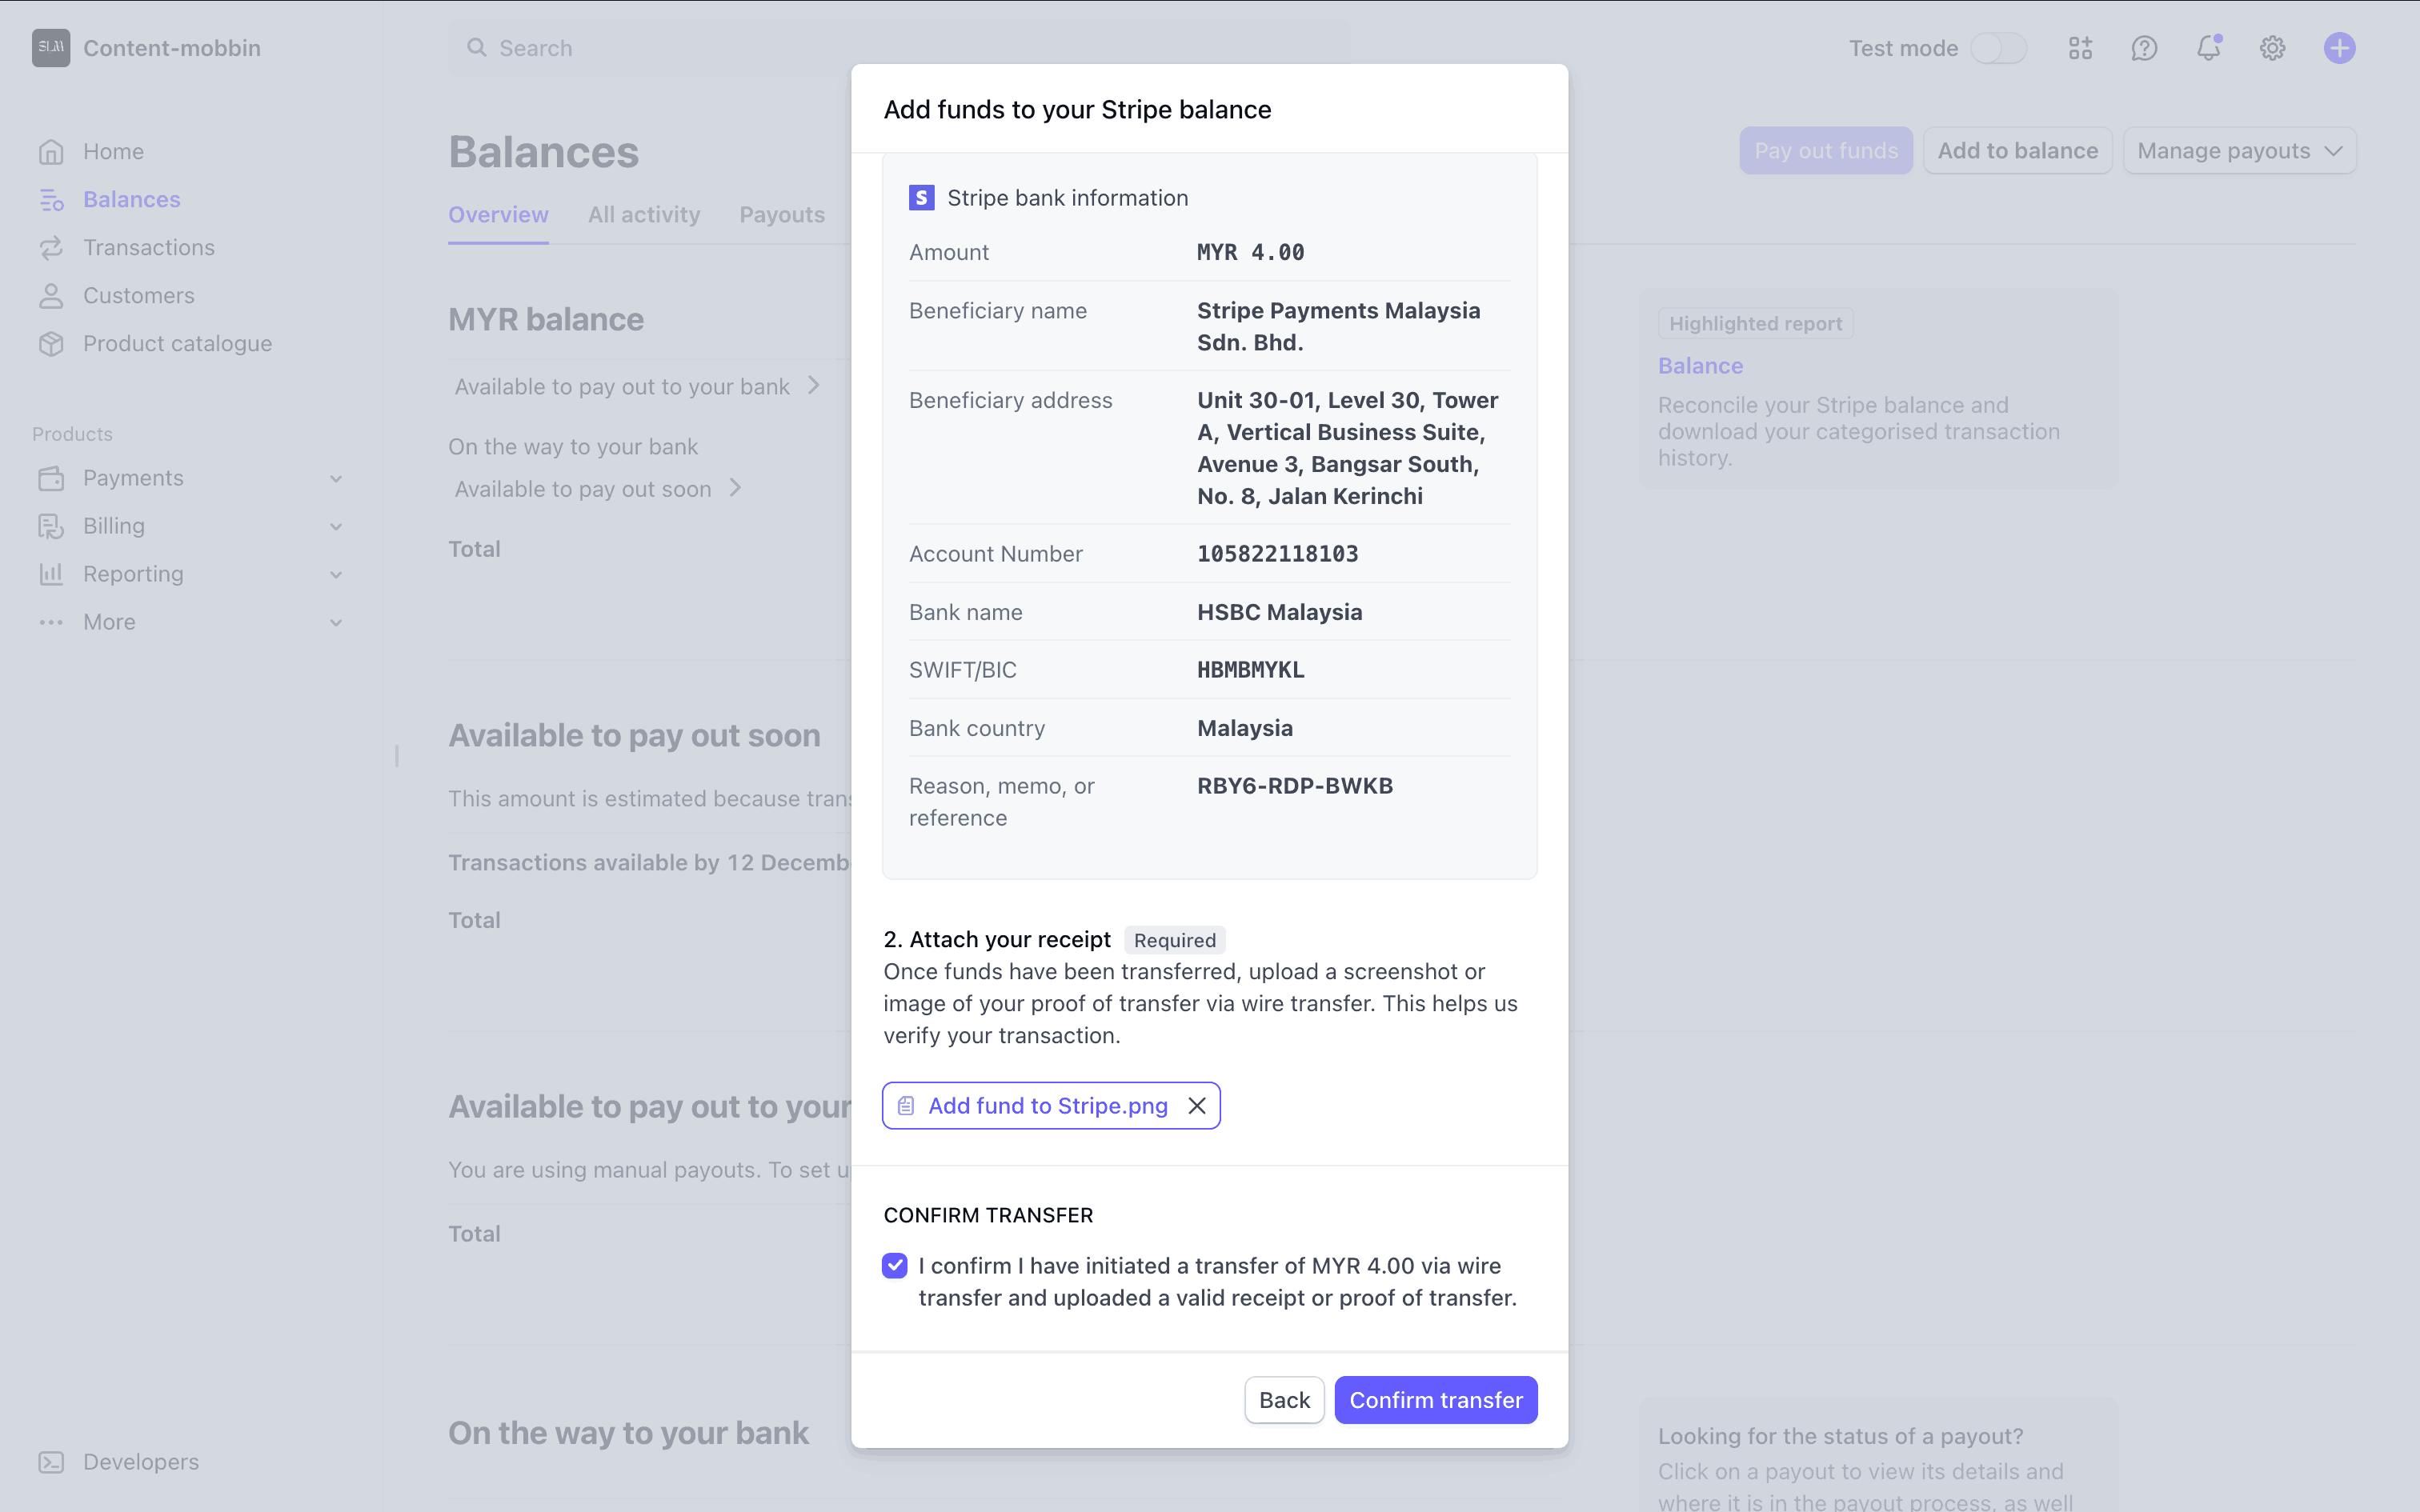Switch to the All activity tab
The height and width of the screenshot is (1512, 2420).
point(644,215)
